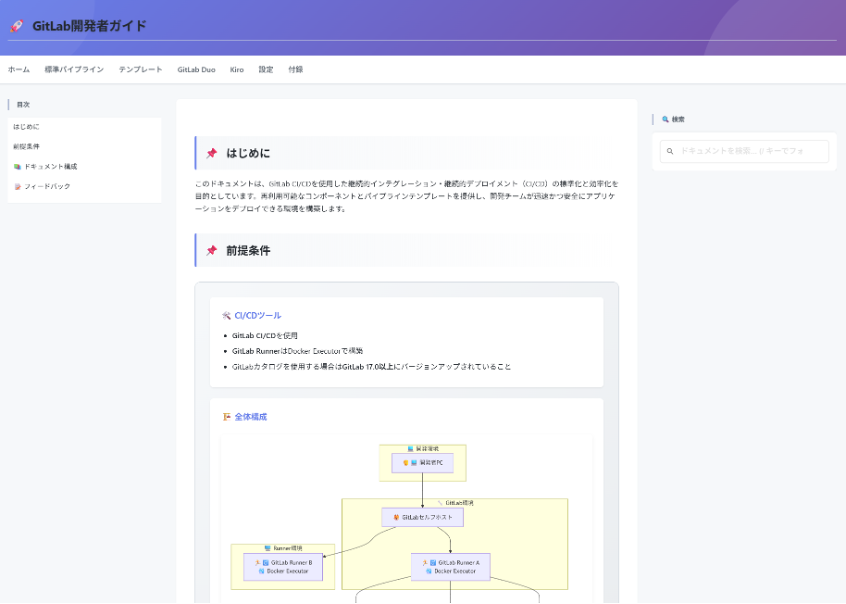Open the 標準パイプライン menu

74,70
